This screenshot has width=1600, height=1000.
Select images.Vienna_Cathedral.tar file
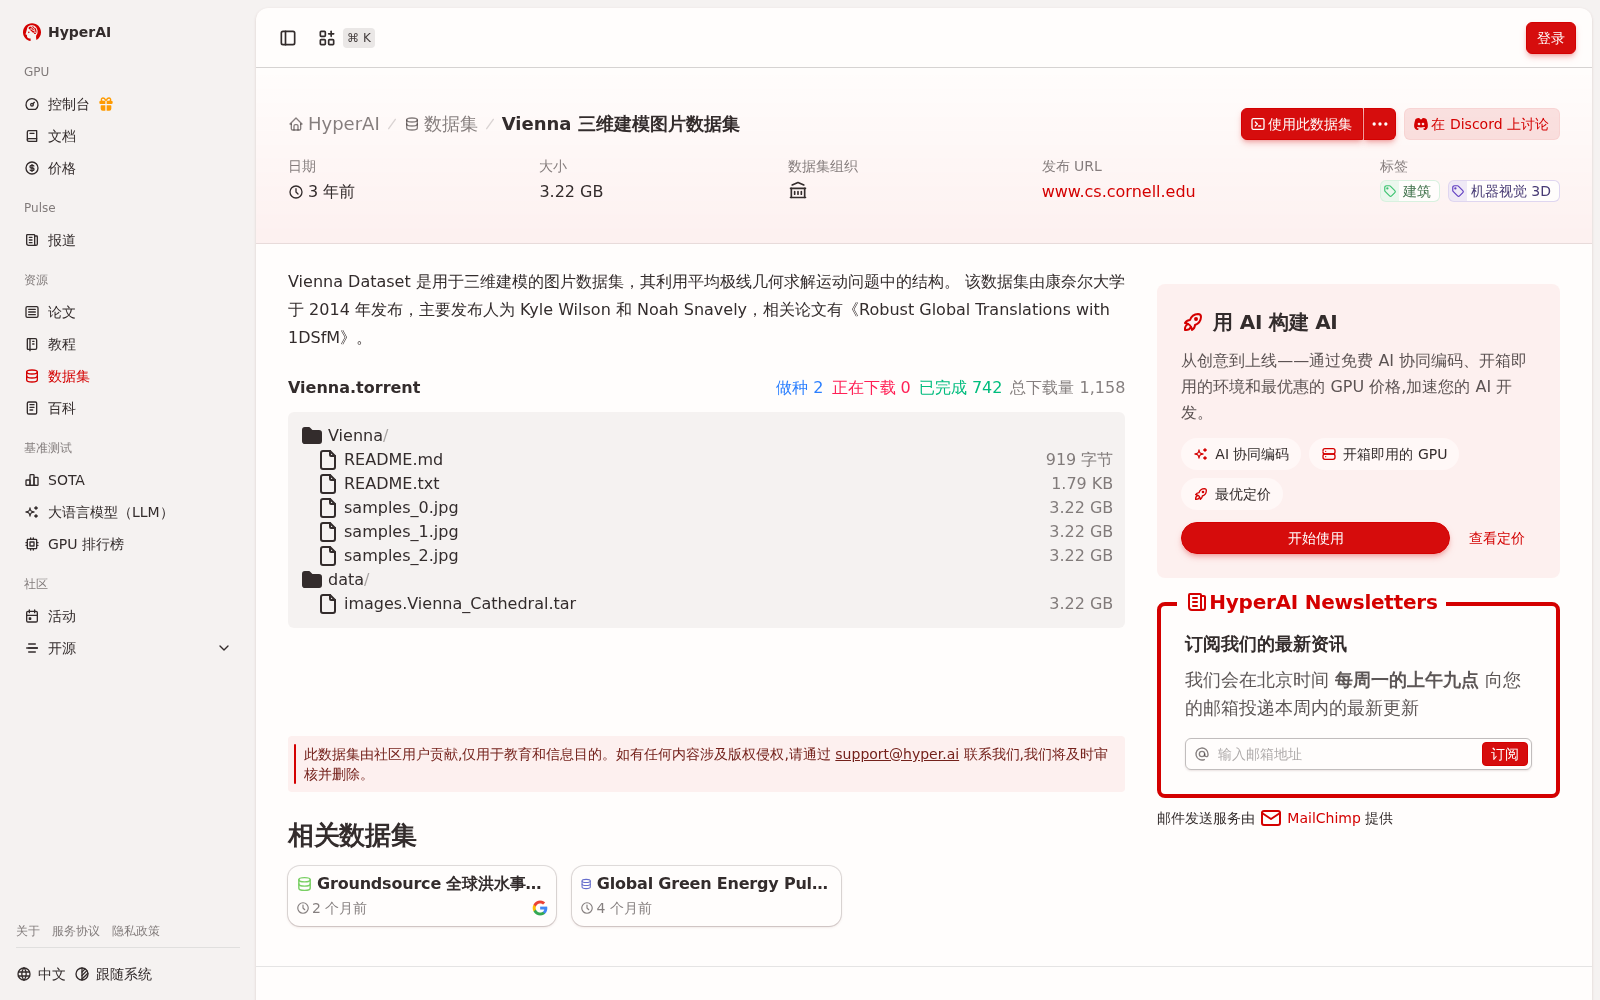(706, 604)
